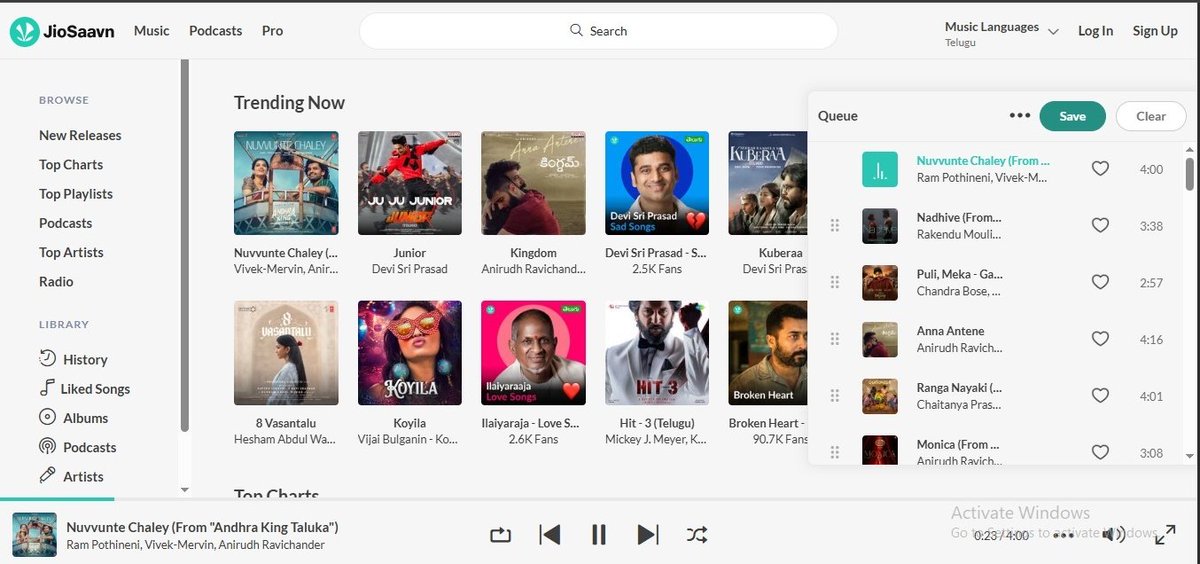Viewport: 1200px width, 564px height.
Task: Go to New Releases
Action: click(x=80, y=135)
